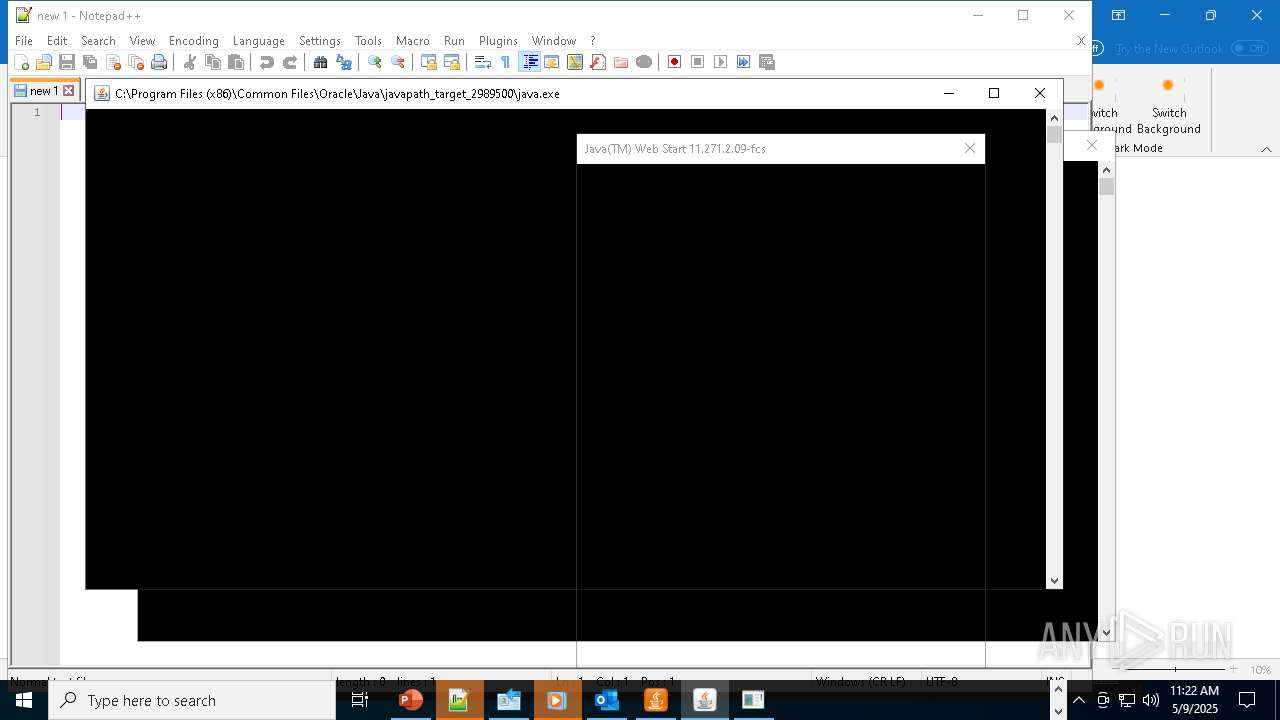Click the Close All toolbar icon
The height and width of the screenshot is (720, 1280).
[x=136, y=62]
